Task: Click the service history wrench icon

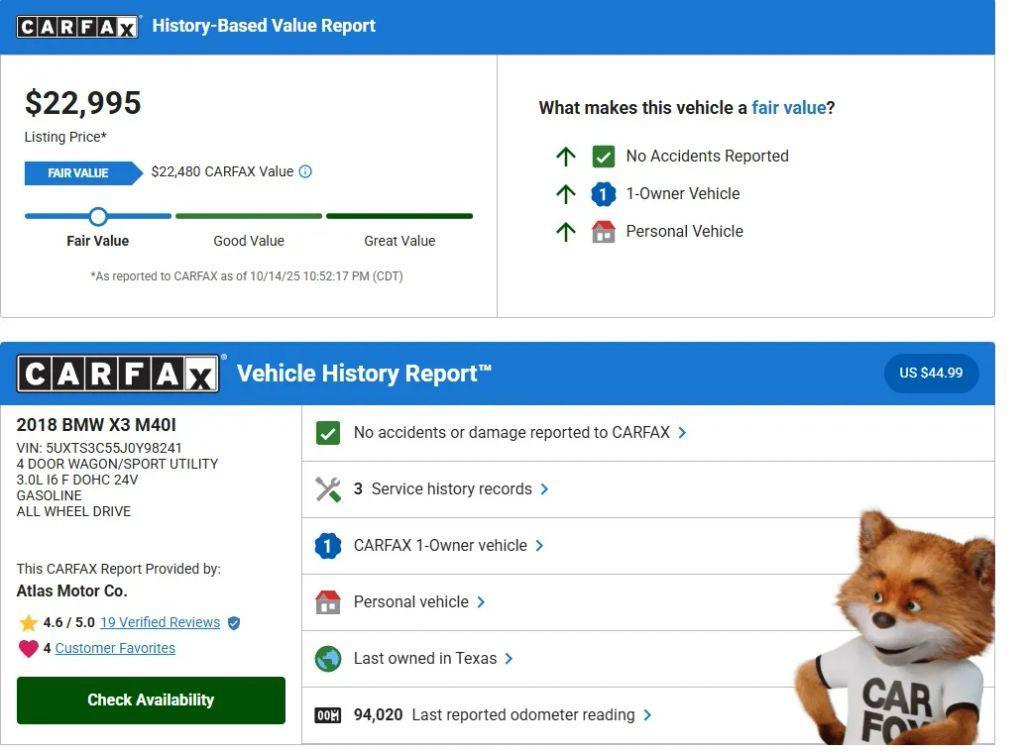Action: (328, 489)
